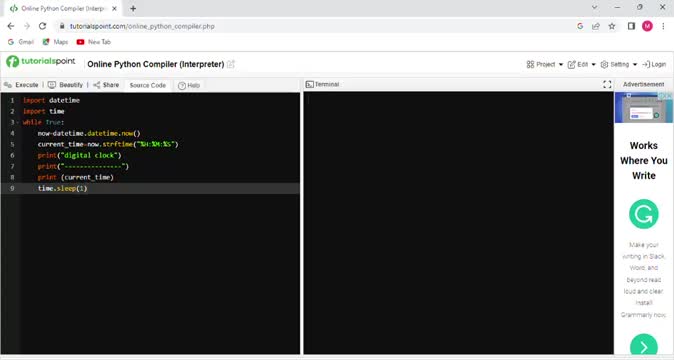This screenshot has height=360, width=674.
Task: Switch to the Source Code tab
Action: coord(147,85)
